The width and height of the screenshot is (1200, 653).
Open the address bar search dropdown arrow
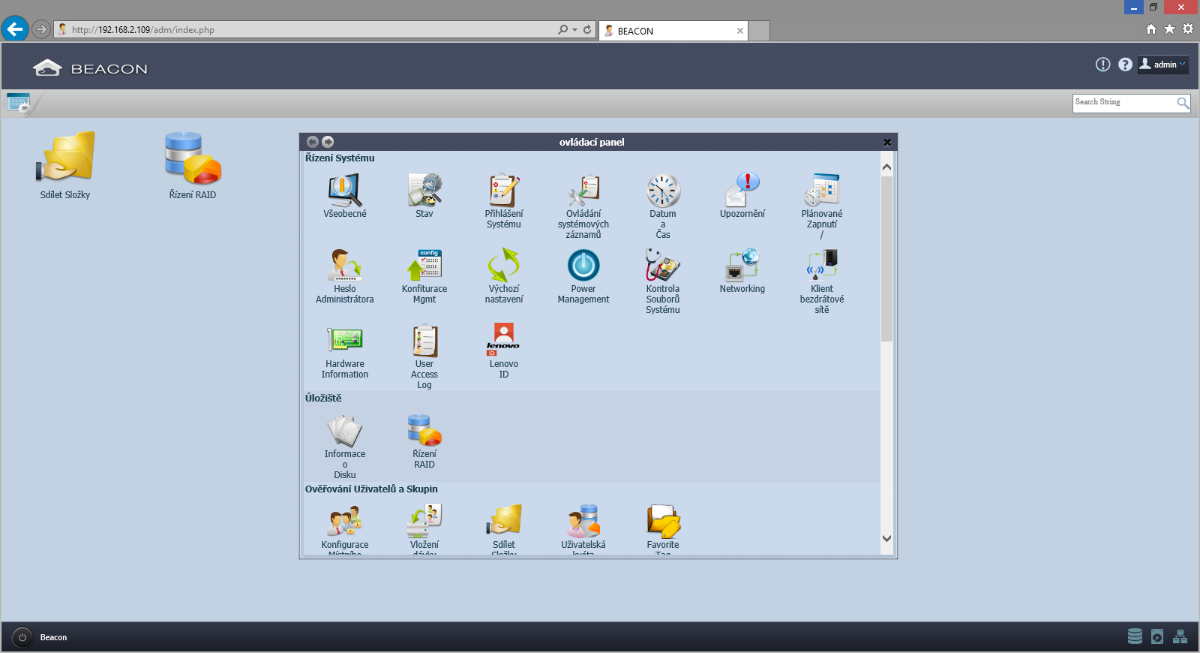point(574,30)
